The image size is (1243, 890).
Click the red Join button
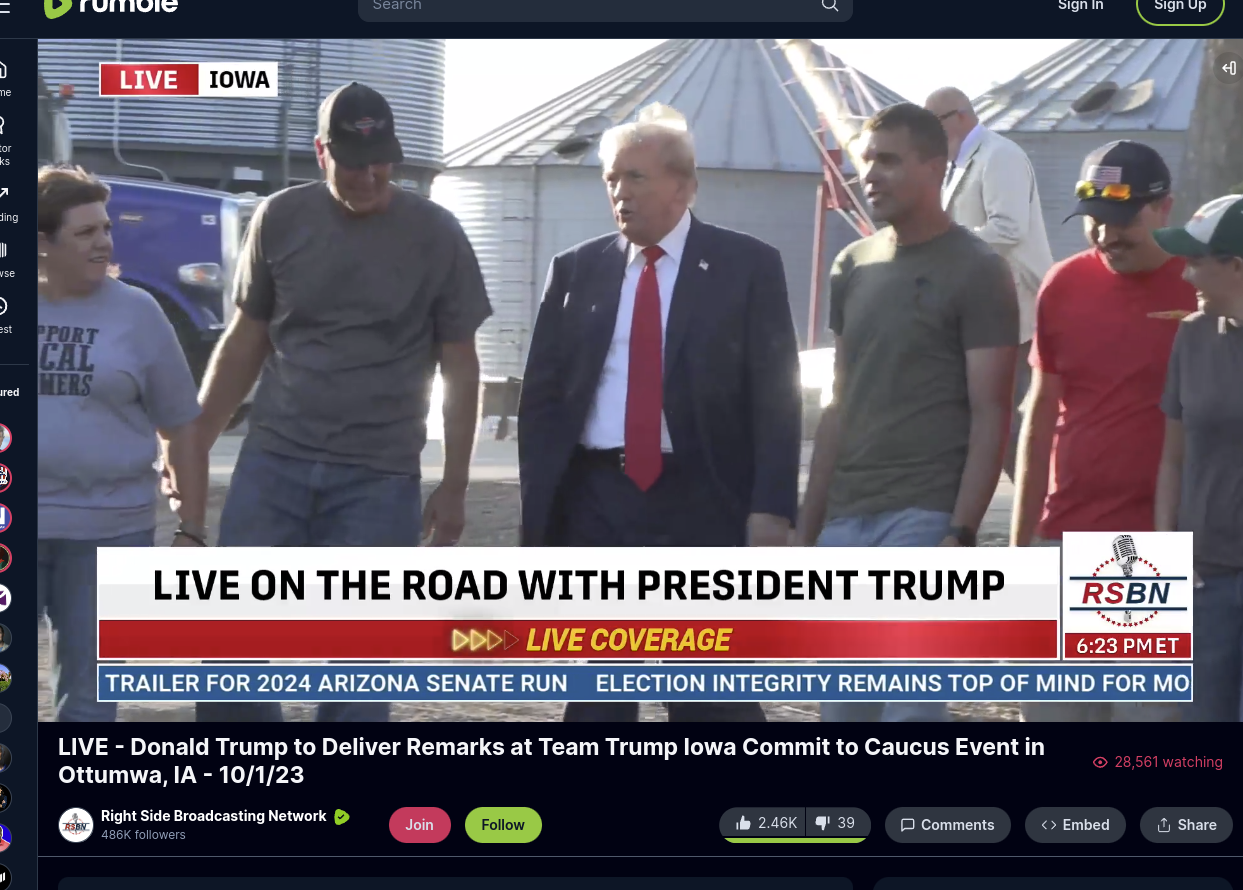[420, 825]
